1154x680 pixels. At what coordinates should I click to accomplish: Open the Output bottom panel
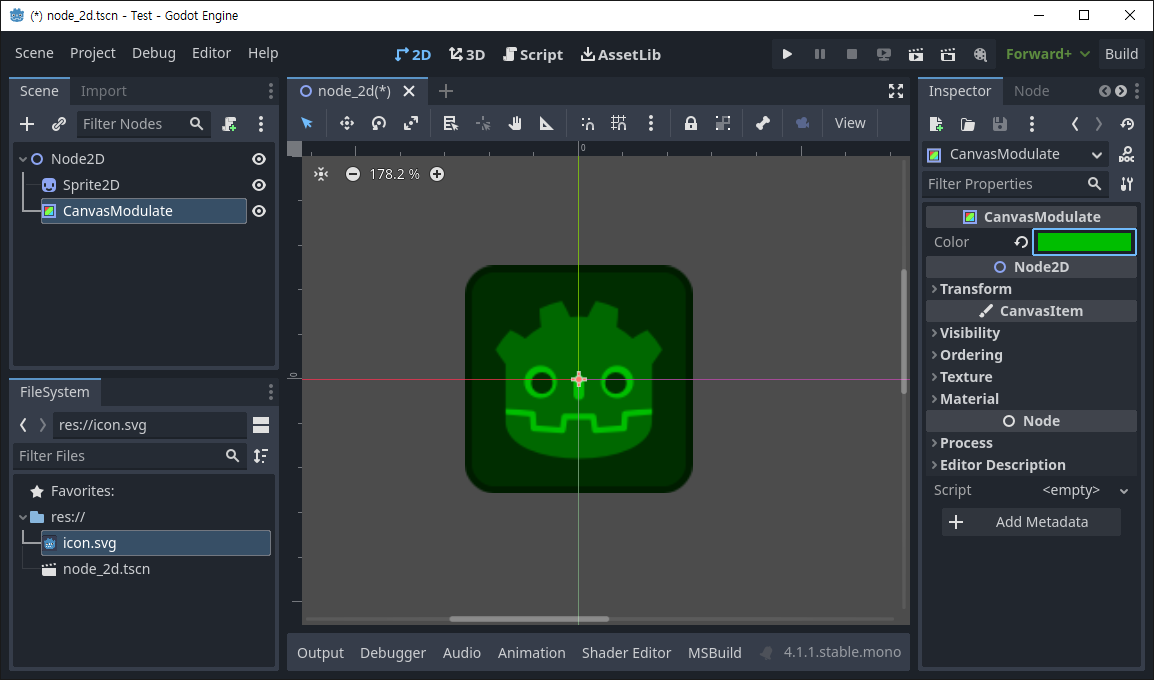click(320, 653)
